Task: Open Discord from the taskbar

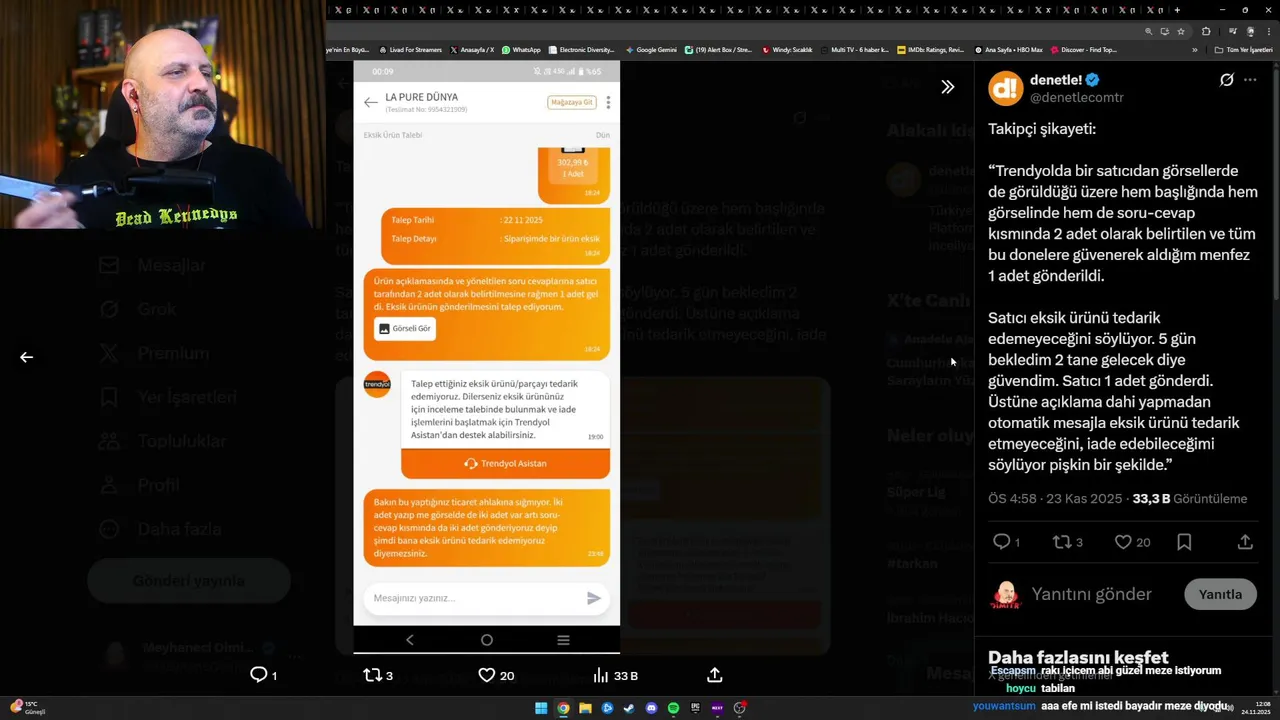Action: click(651, 708)
